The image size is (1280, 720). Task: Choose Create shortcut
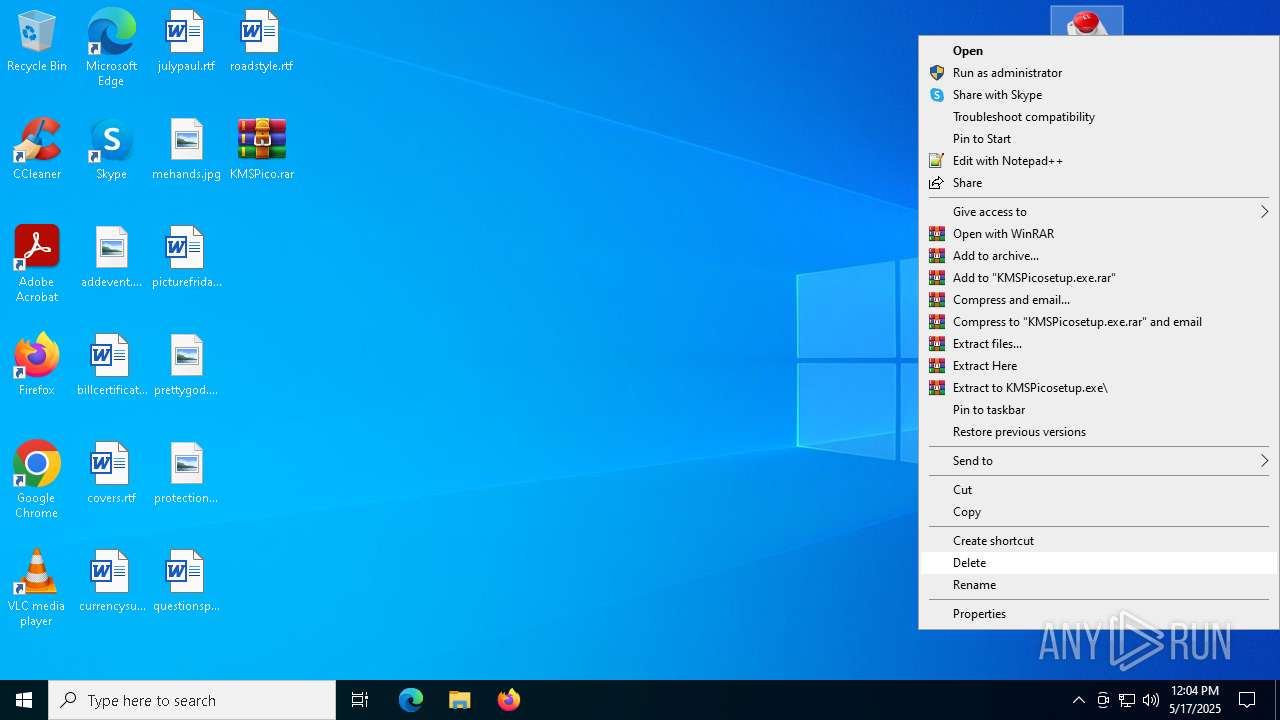tap(1099, 541)
